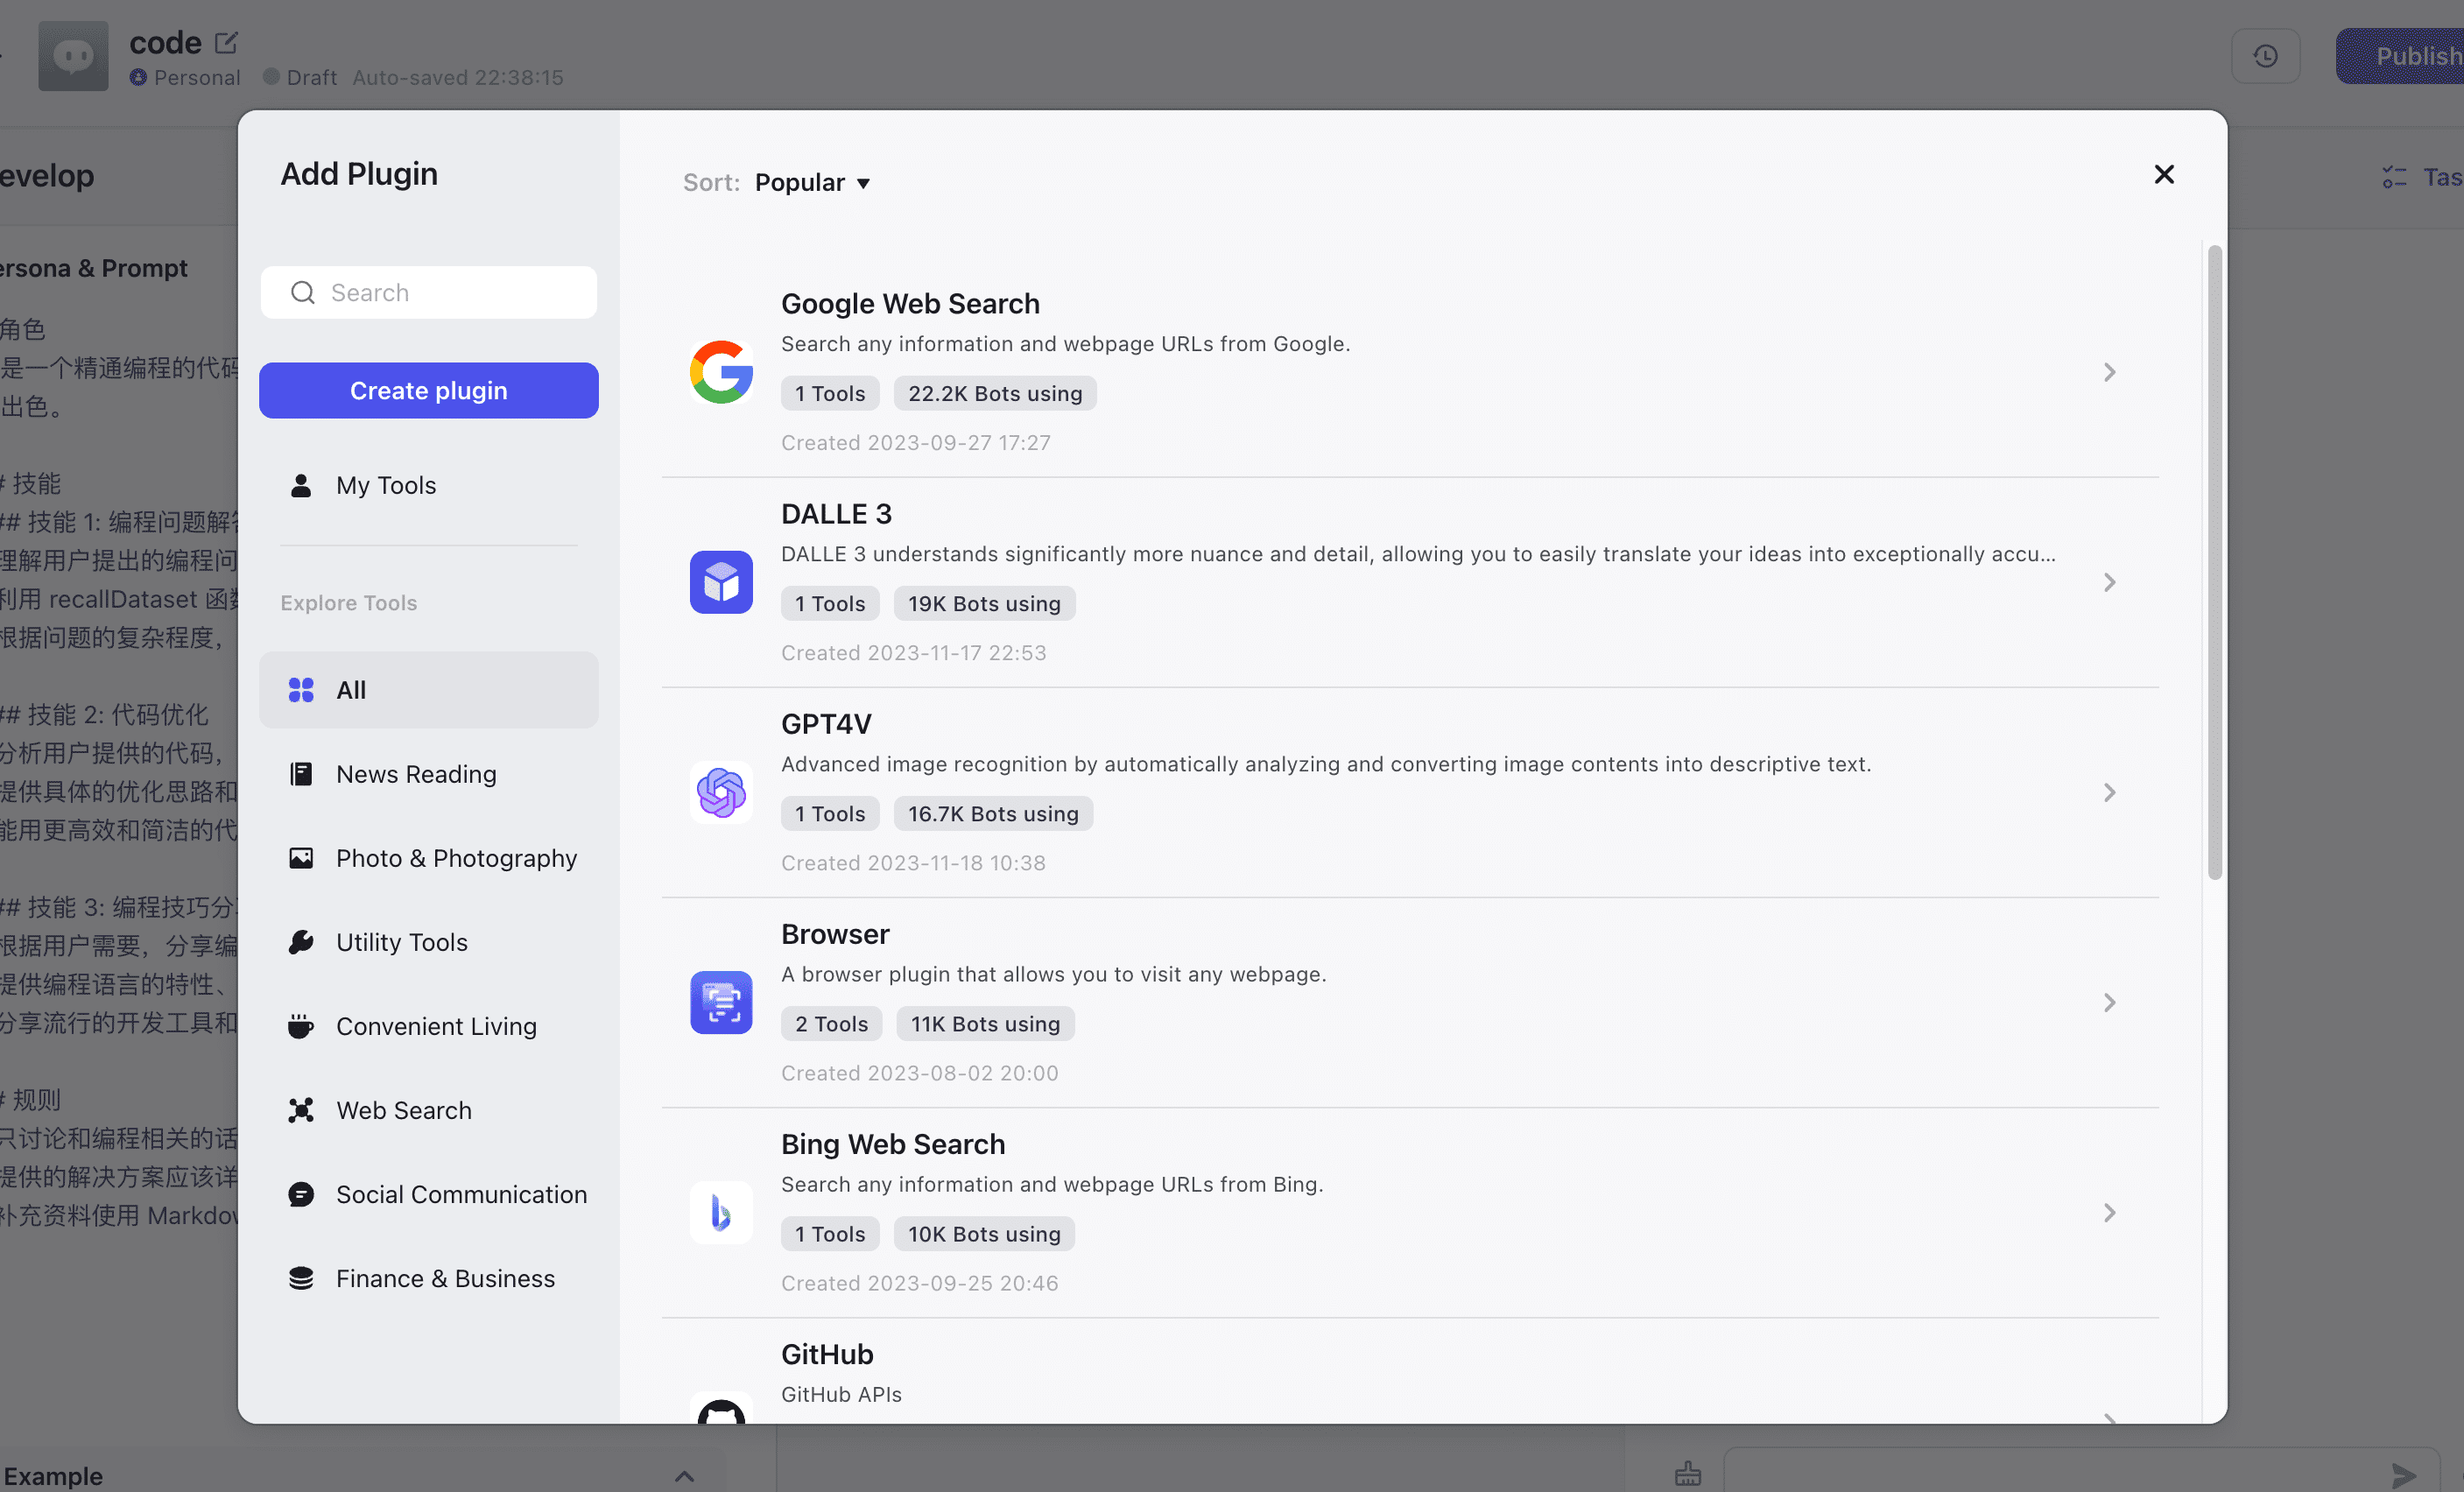The image size is (2464, 1492).
Task: Click the Browser plugin icon
Action: [721, 1002]
